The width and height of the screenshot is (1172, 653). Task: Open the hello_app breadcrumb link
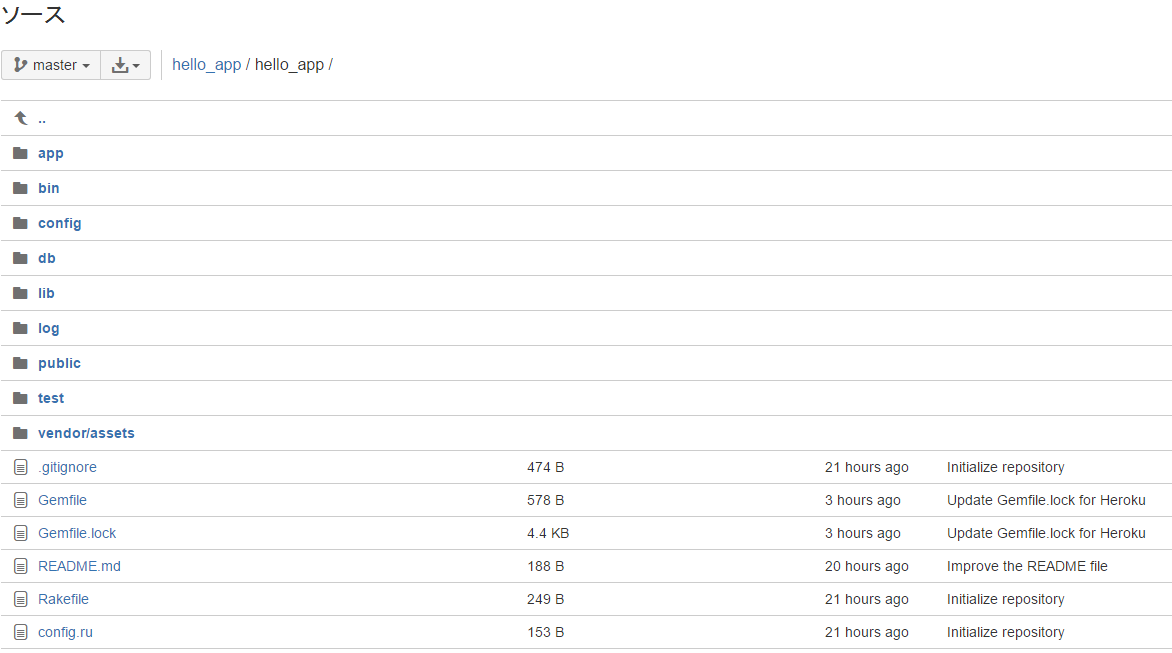click(x=206, y=65)
